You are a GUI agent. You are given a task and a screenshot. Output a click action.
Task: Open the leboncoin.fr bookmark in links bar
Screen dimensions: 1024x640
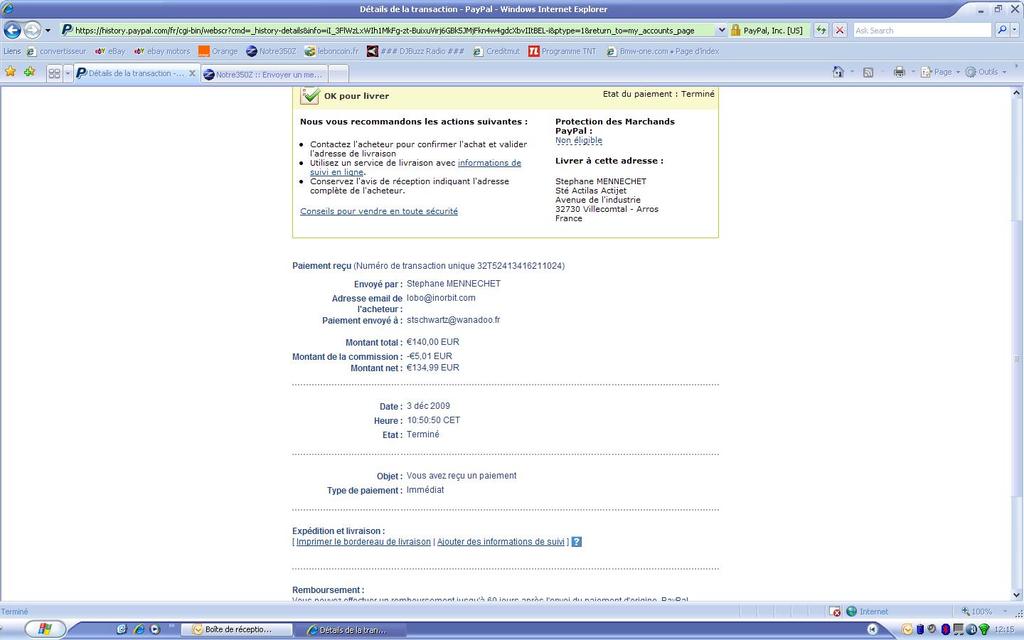pos(331,51)
